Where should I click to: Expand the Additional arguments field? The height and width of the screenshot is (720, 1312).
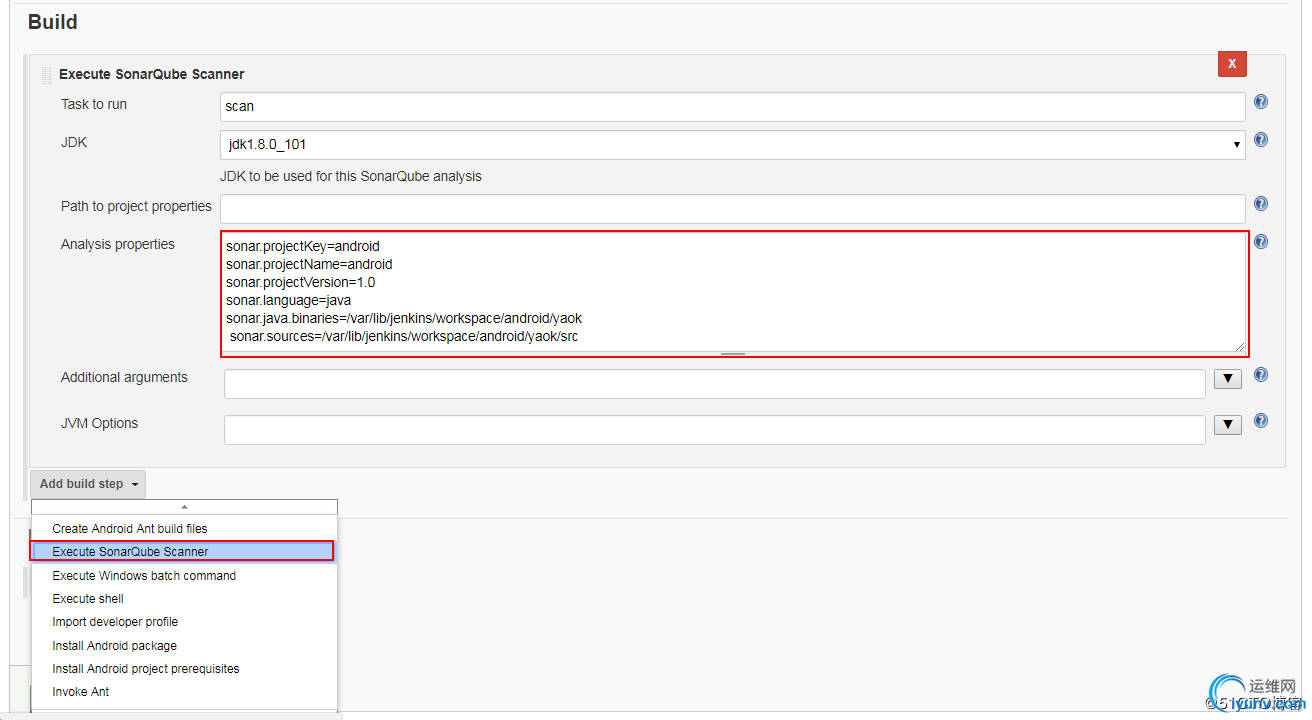coord(1228,380)
